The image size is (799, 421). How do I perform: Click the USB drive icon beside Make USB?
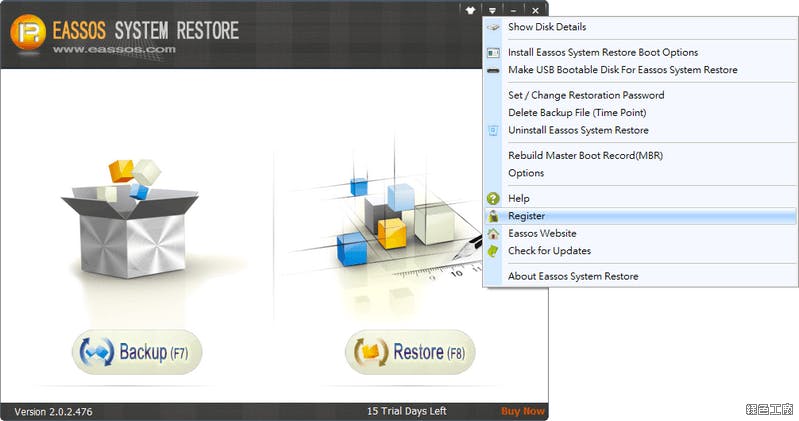(493, 70)
